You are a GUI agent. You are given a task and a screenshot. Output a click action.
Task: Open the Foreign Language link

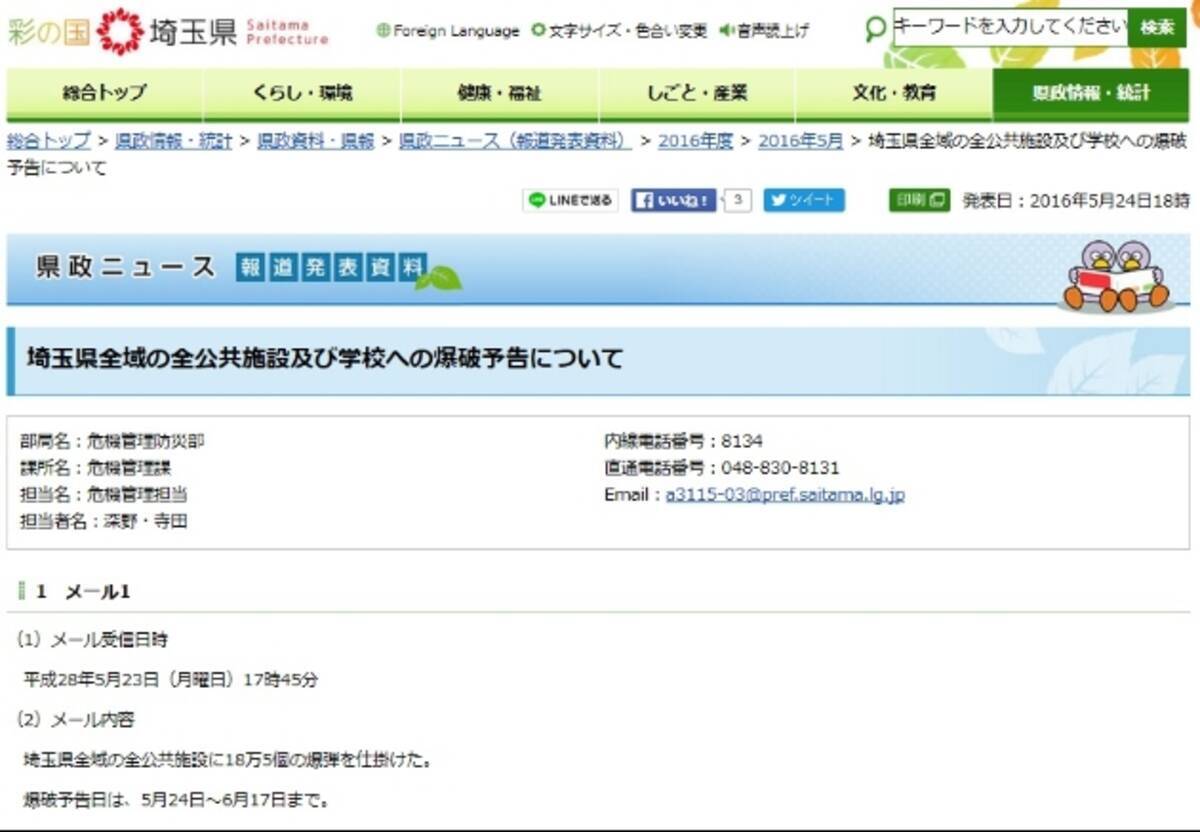point(448,31)
